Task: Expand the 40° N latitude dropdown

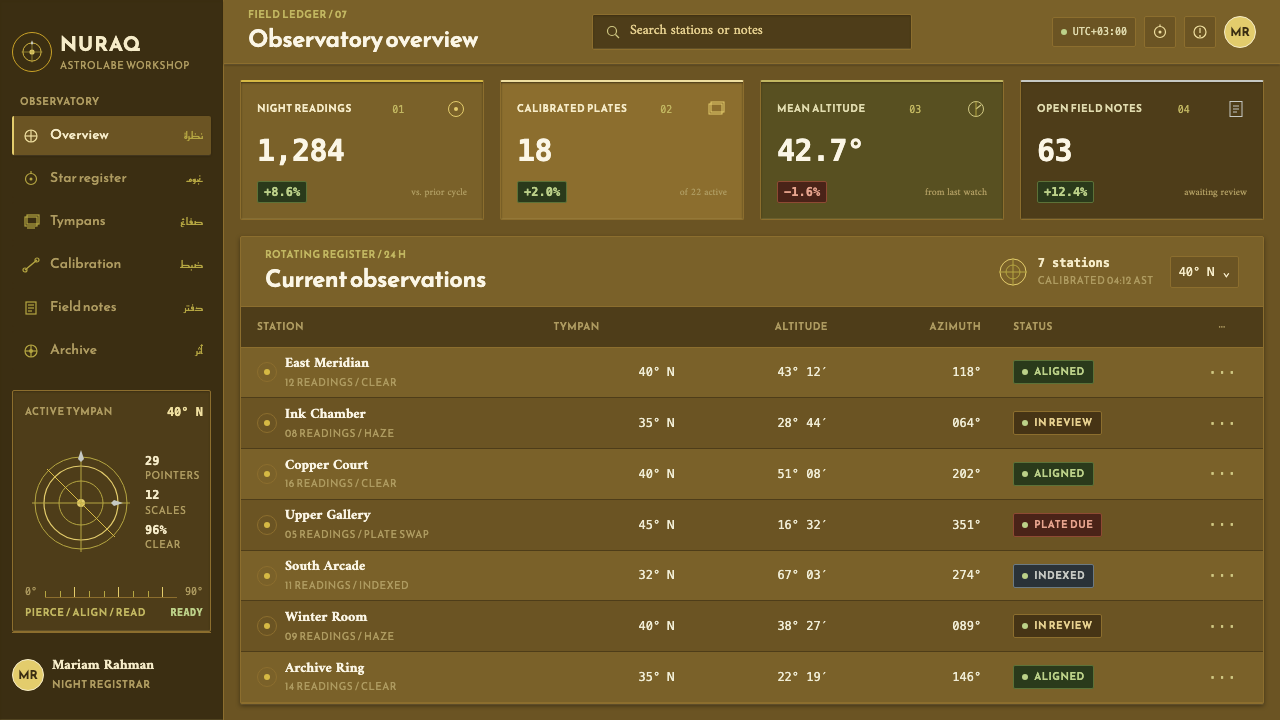Action: click(1204, 272)
